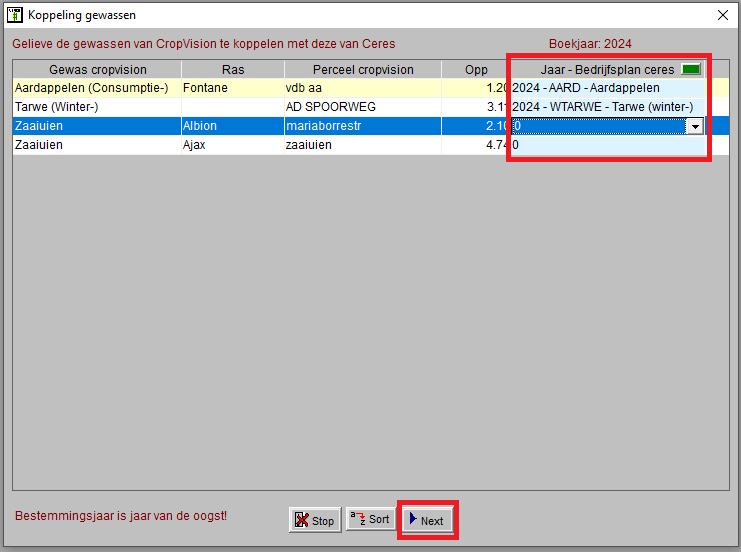741x552 pixels.
Task: Select the Aardappelen (Consumptie-) row
Action: click(x=370, y=88)
